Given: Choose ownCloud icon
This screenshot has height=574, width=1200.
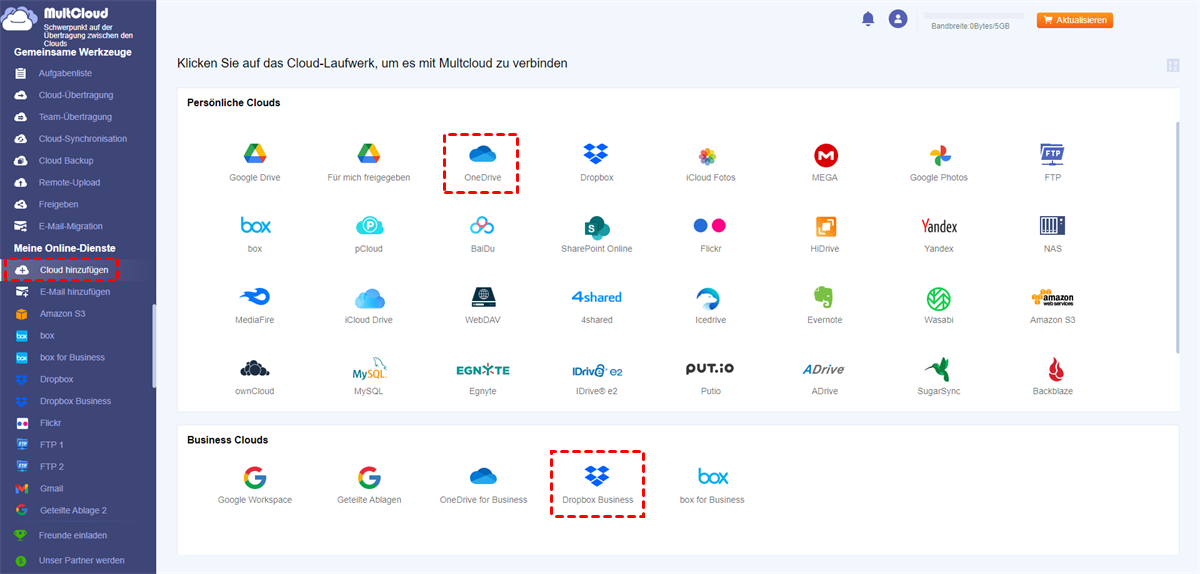Looking at the screenshot, I should [255, 368].
